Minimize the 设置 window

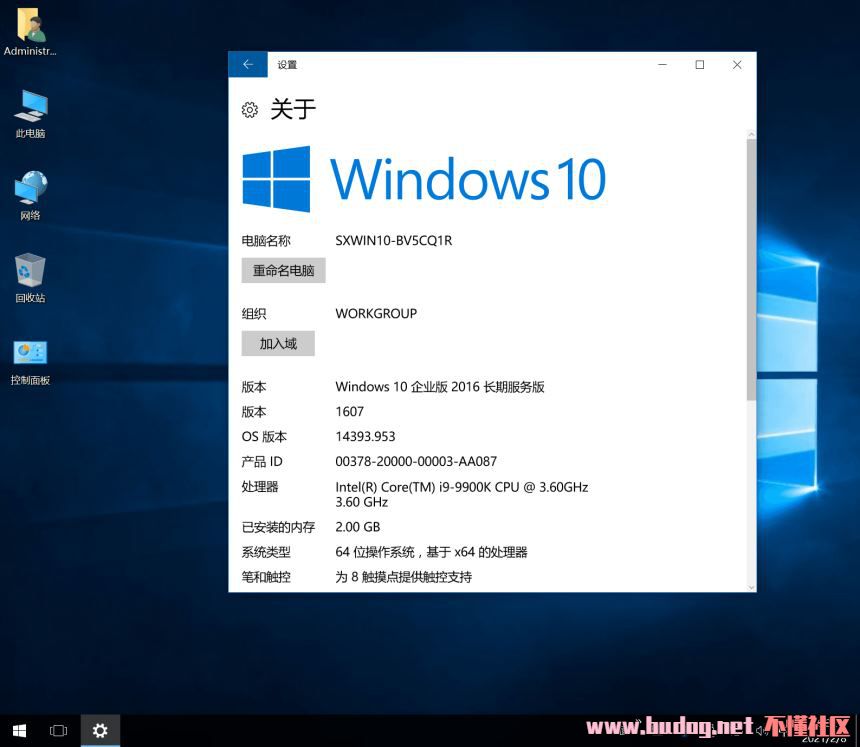[x=663, y=65]
